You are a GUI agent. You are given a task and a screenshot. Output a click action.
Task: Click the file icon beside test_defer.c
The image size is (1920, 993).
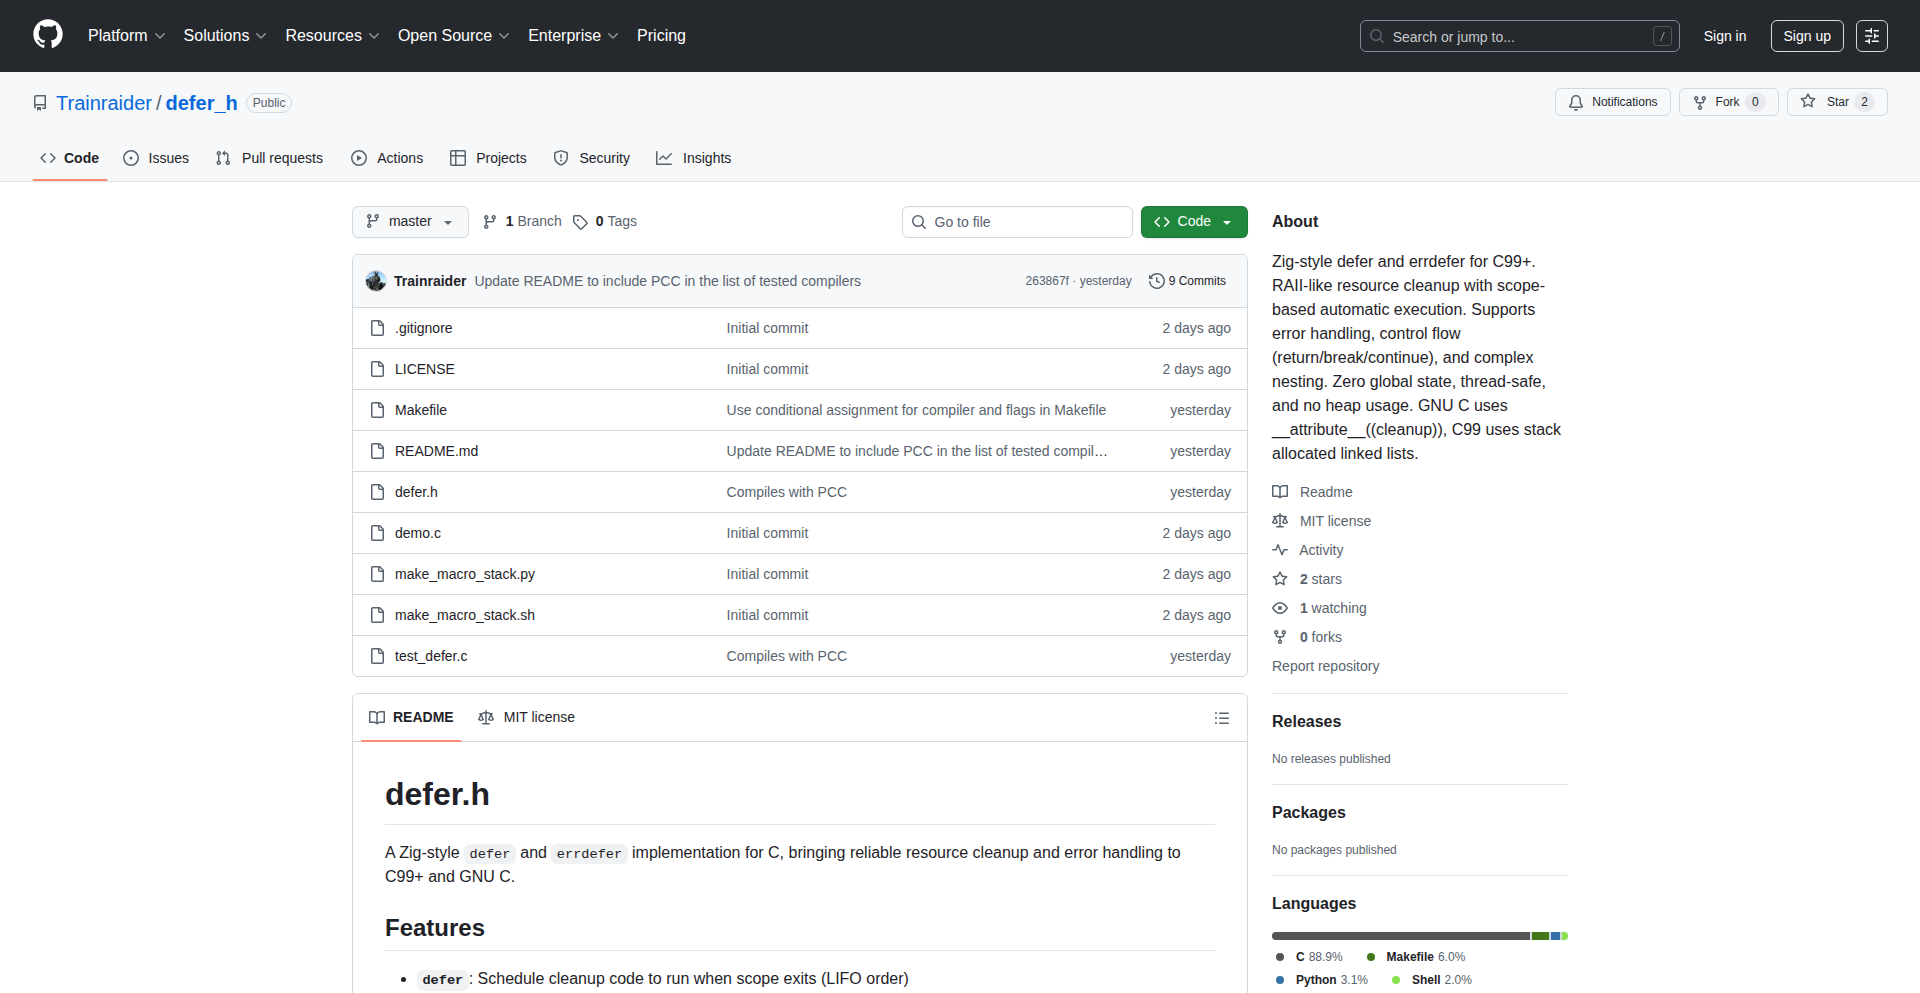coord(377,656)
